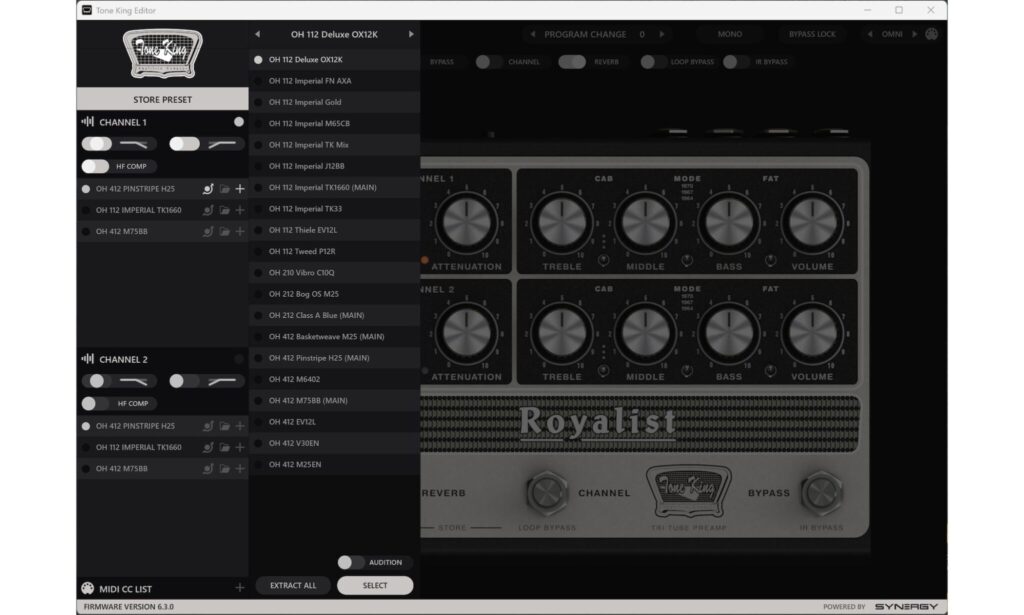Advance PROGRAM CHANGE with the right arrow
This screenshot has width=1024, height=615.
(x=662, y=33)
